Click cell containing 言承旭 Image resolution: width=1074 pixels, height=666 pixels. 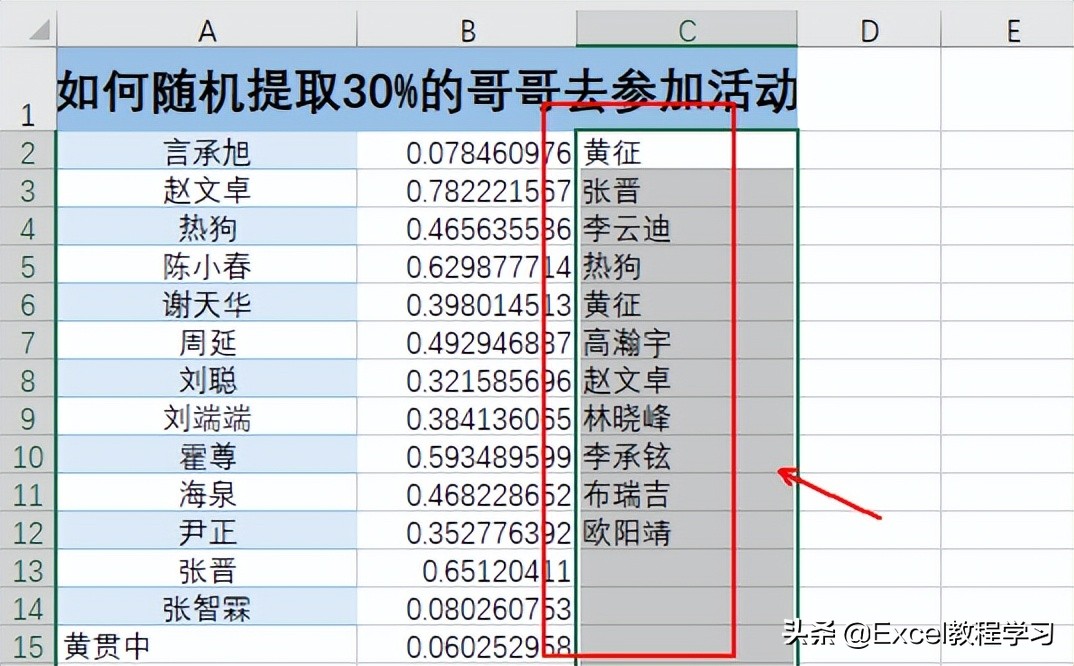[207, 152]
